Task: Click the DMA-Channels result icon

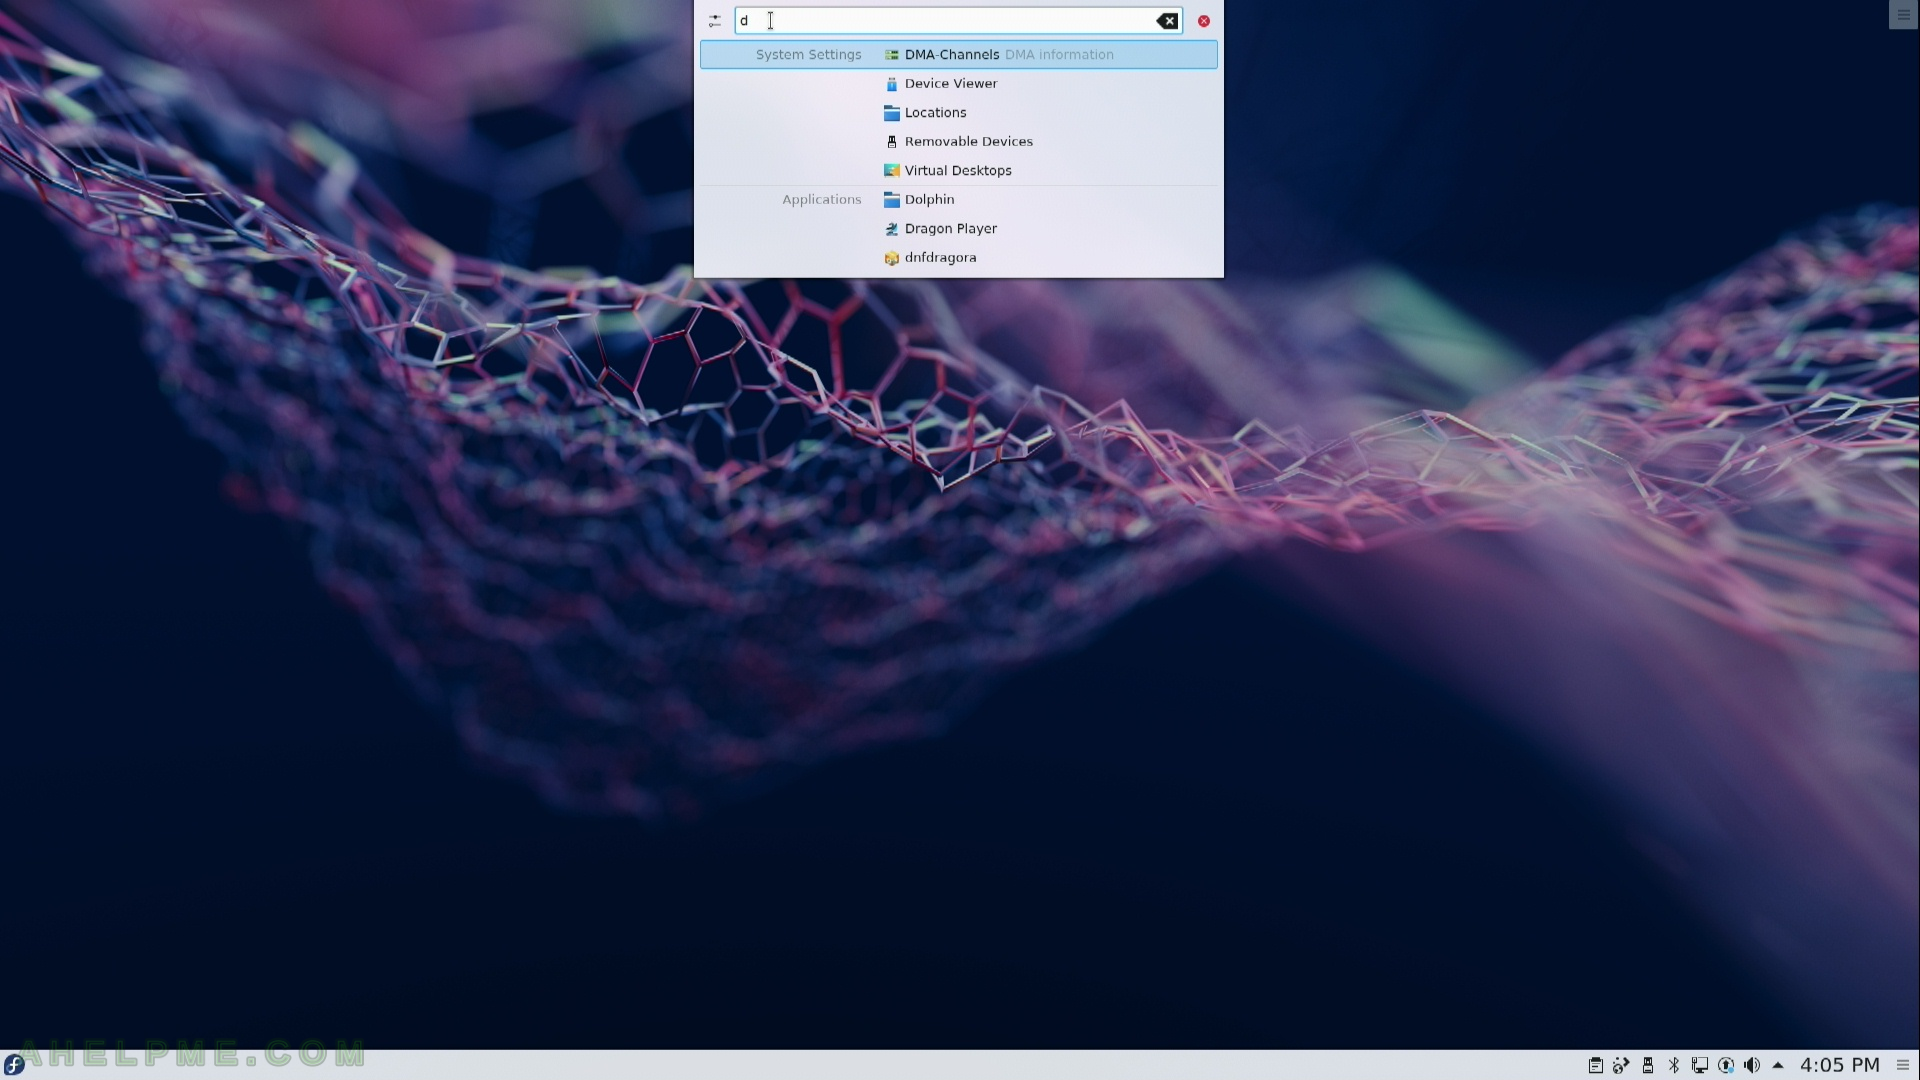Action: [892, 55]
